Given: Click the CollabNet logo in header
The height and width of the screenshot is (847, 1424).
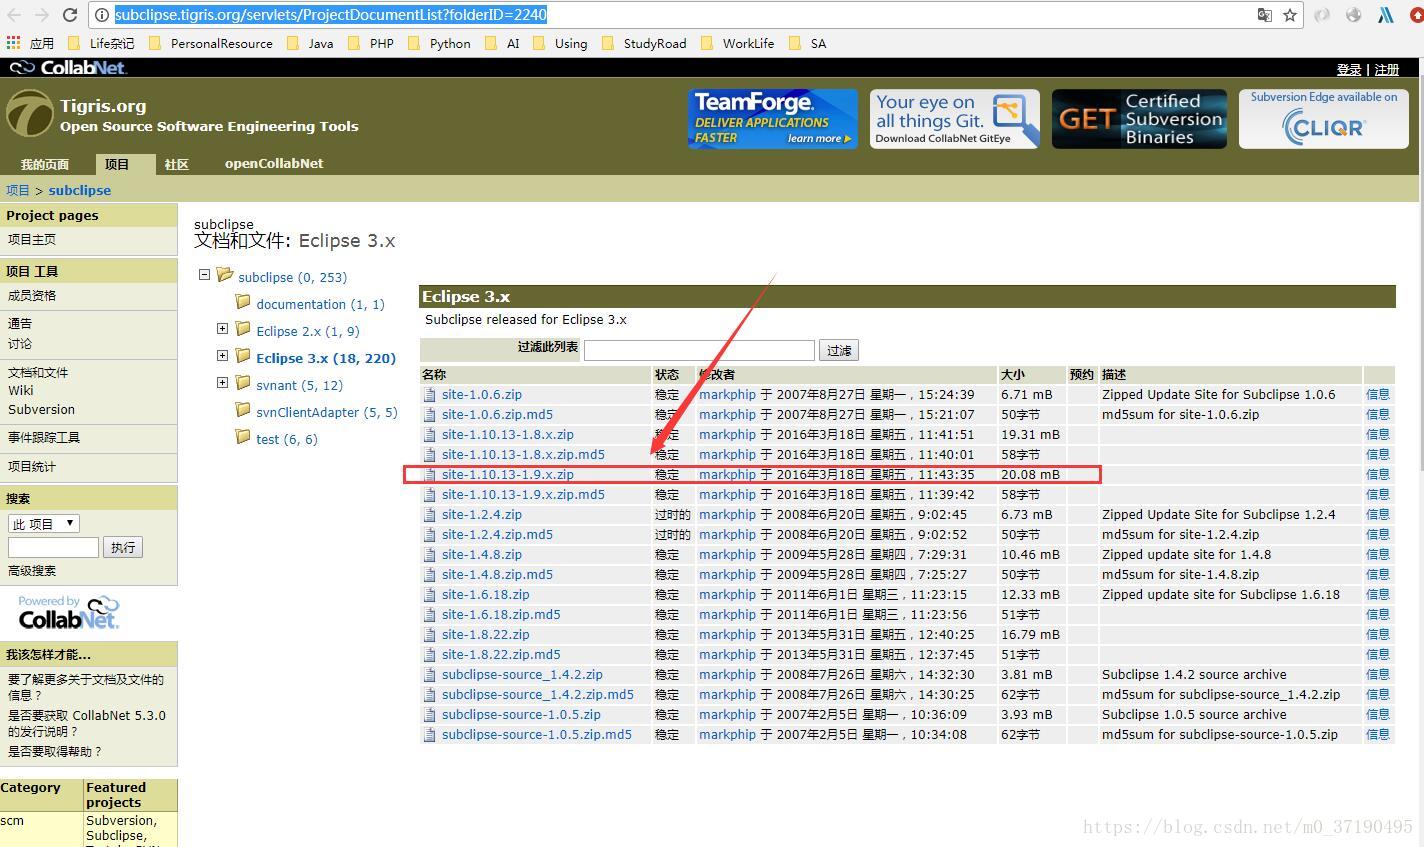Looking at the screenshot, I should point(68,67).
